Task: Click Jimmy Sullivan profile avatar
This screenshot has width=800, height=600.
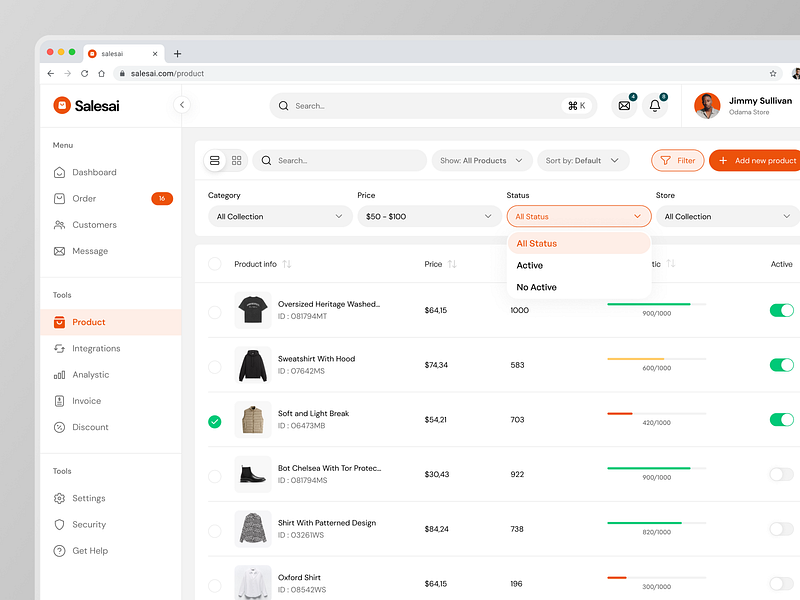Action: click(707, 106)
